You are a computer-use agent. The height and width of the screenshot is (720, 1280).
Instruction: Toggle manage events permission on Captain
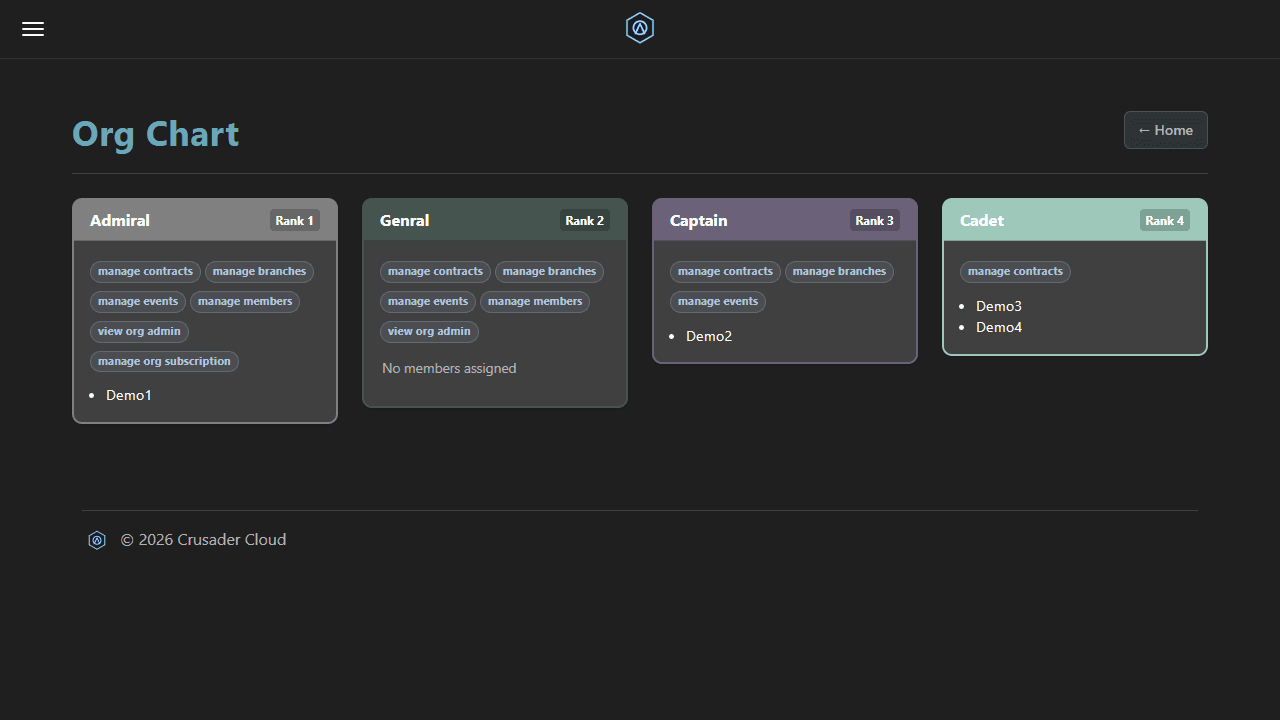717,301
